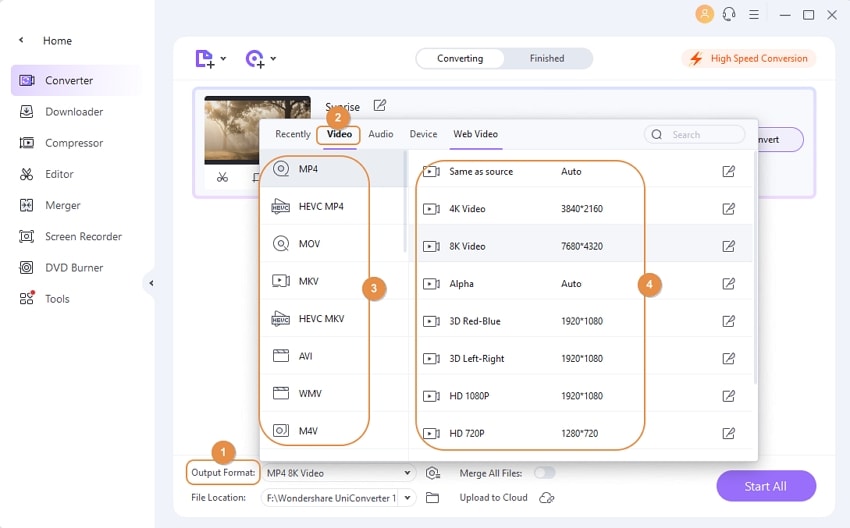
Task: Open the add files dropdown arrow
Action: [x=223, y=59]
